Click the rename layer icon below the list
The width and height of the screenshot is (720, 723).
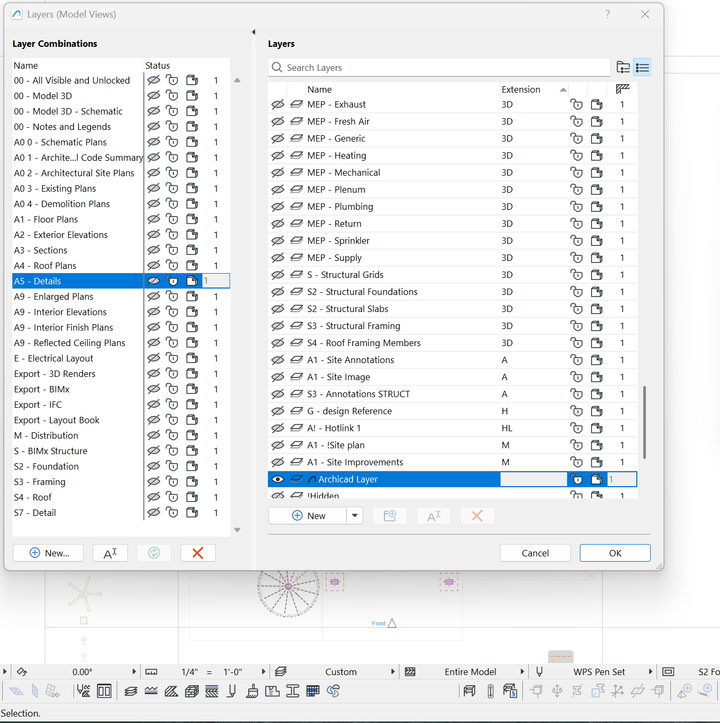pos(434,516)
